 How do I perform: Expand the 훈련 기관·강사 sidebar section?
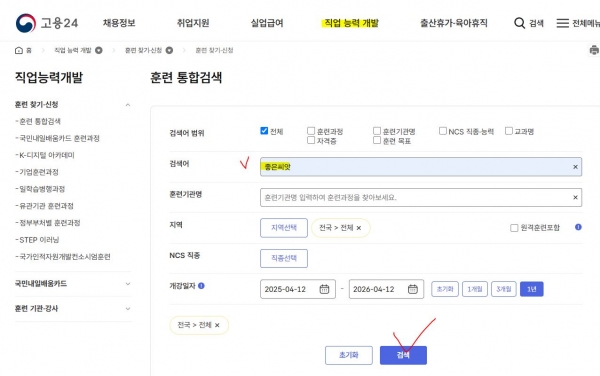click(128, 309)
